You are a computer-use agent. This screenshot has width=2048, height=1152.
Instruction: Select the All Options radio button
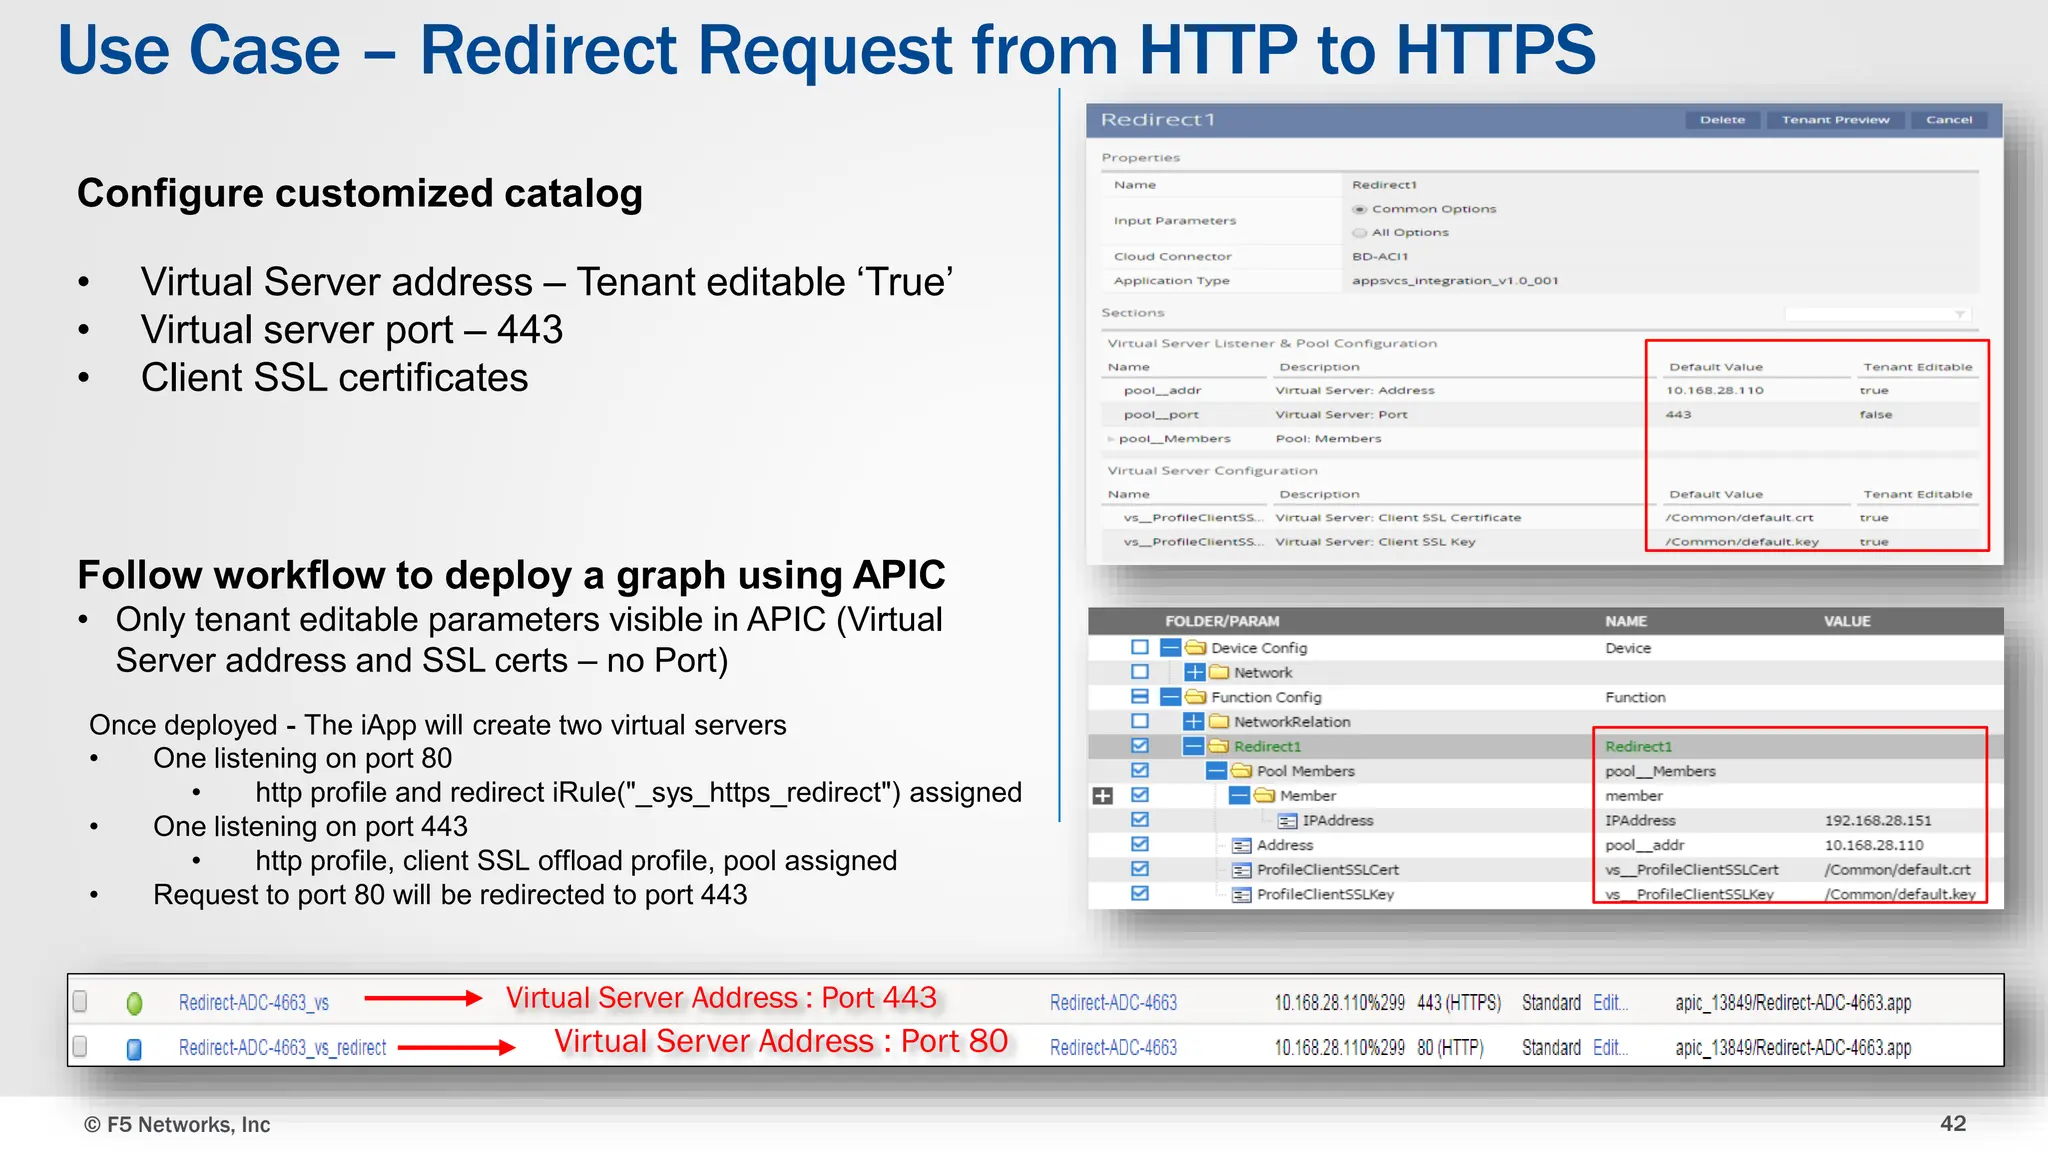1359,232
